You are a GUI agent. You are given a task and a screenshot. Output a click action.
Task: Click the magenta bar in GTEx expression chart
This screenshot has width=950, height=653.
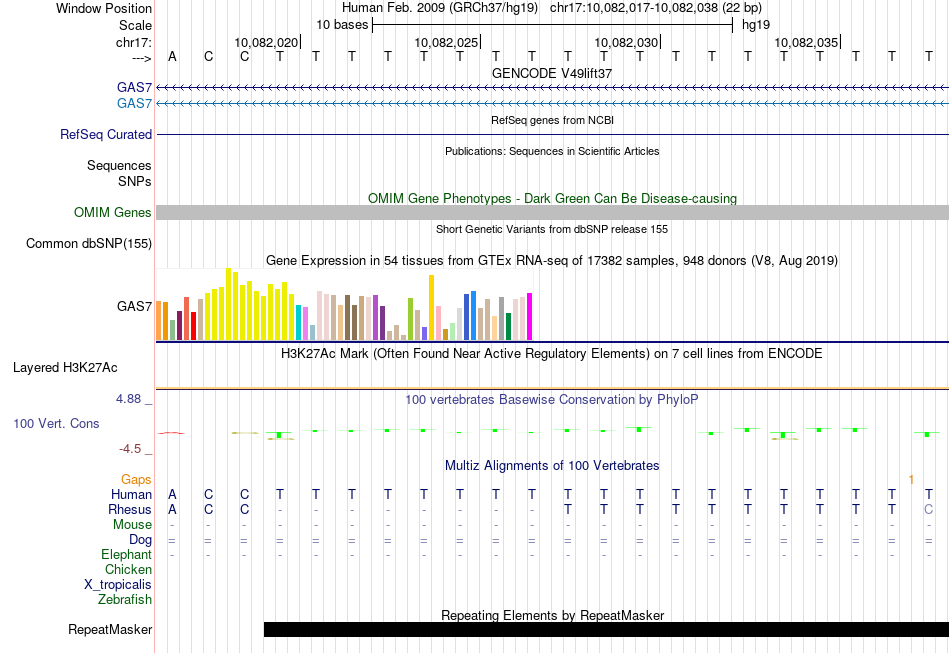[x=529, y=316]
